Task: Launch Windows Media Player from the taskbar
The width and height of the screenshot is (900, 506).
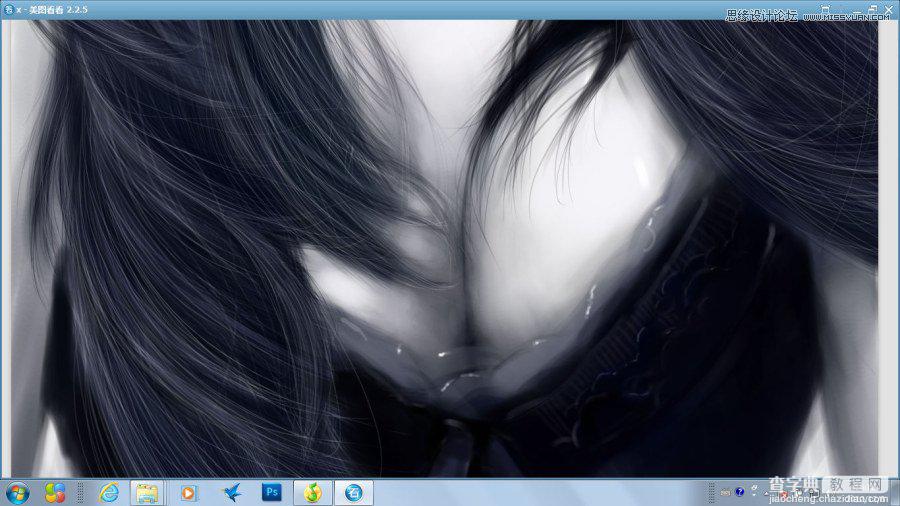Action: (188, 493)
